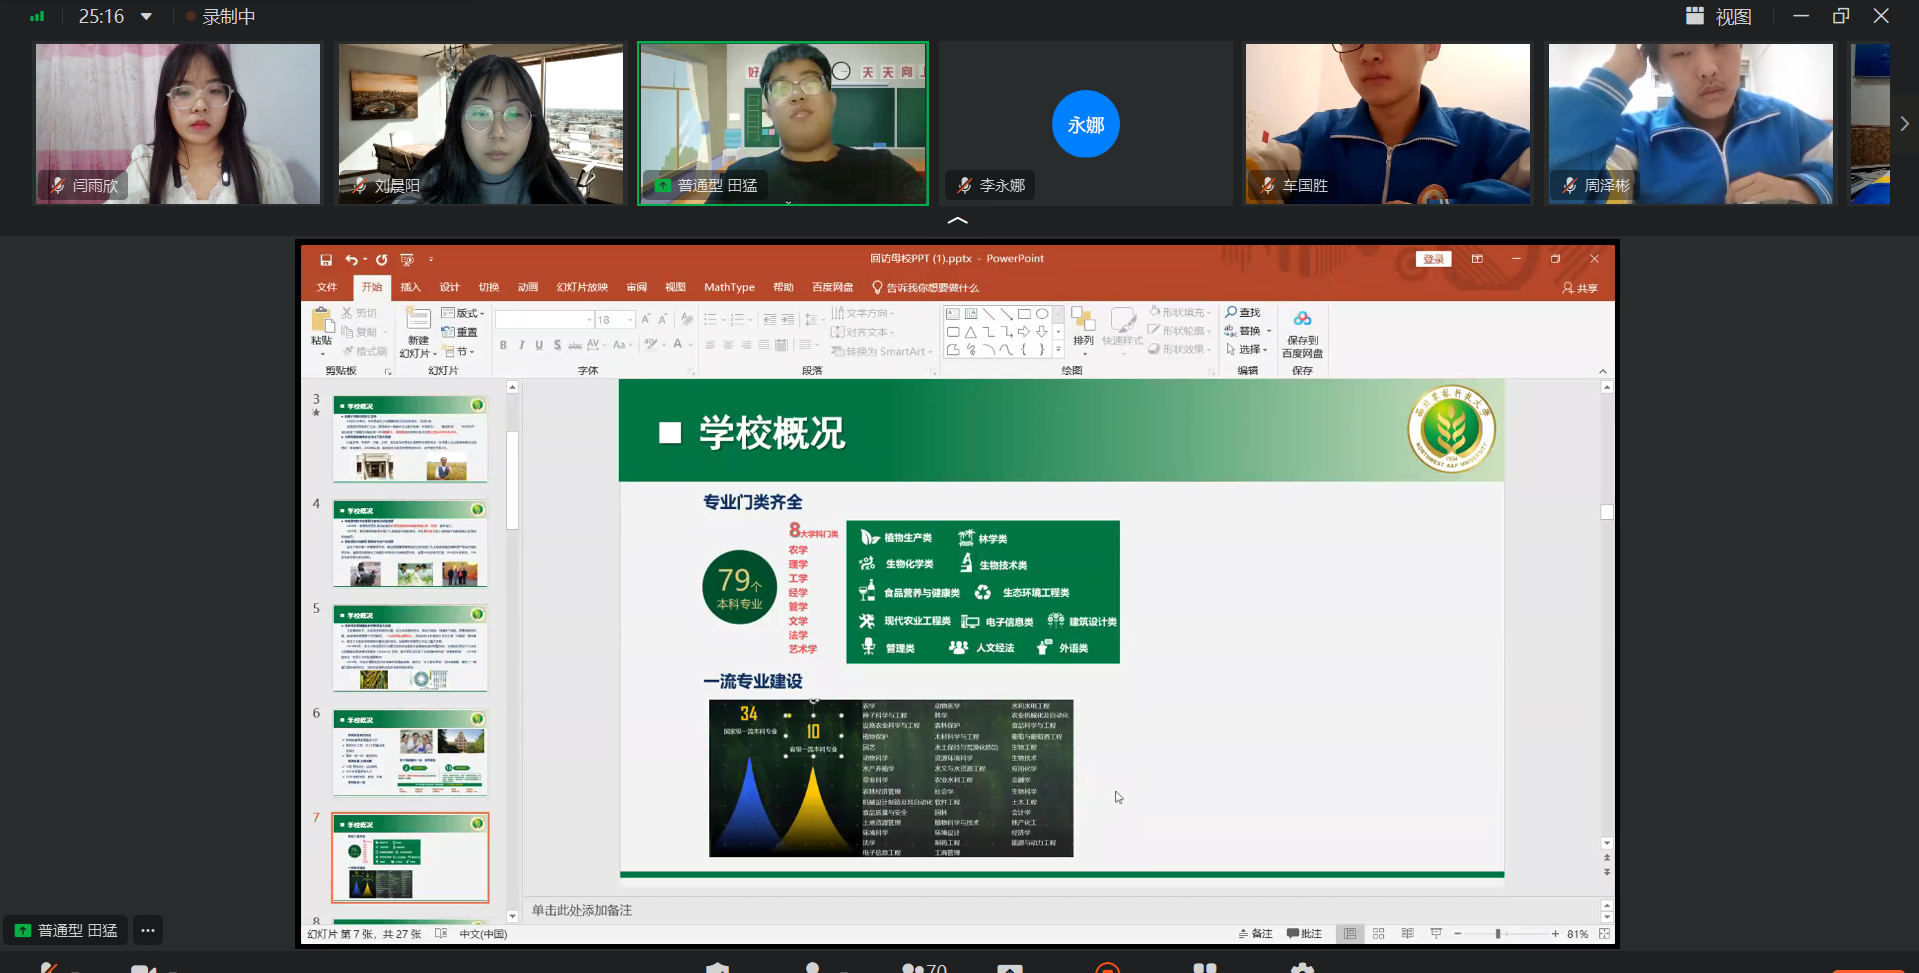Open the Insert (插入) ribbon tab
Screen dimensions: 1919x973
410,287
